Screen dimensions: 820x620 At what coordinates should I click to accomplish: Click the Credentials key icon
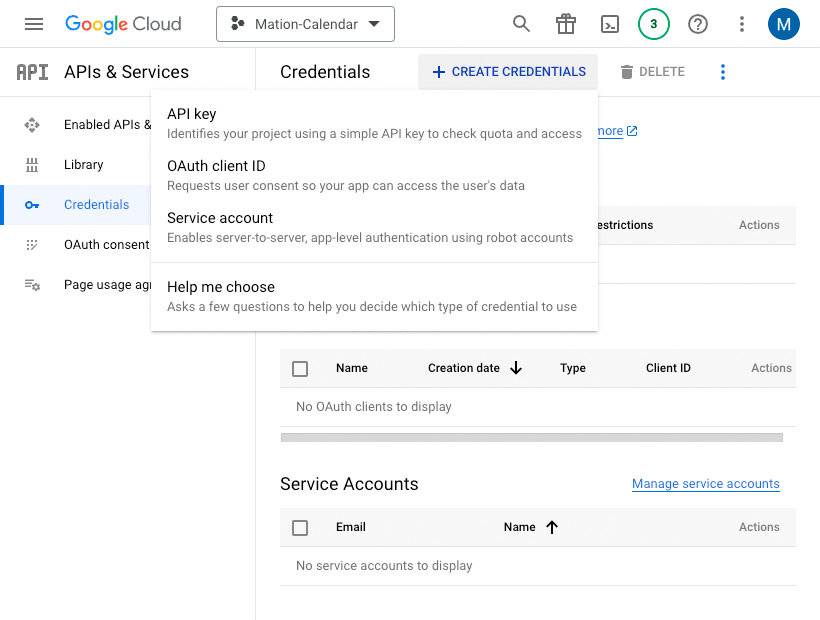[32, 205]
